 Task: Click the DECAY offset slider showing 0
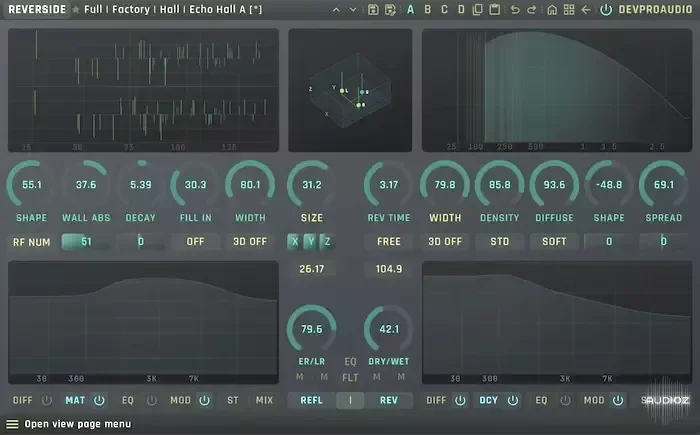tap(141, 242)
